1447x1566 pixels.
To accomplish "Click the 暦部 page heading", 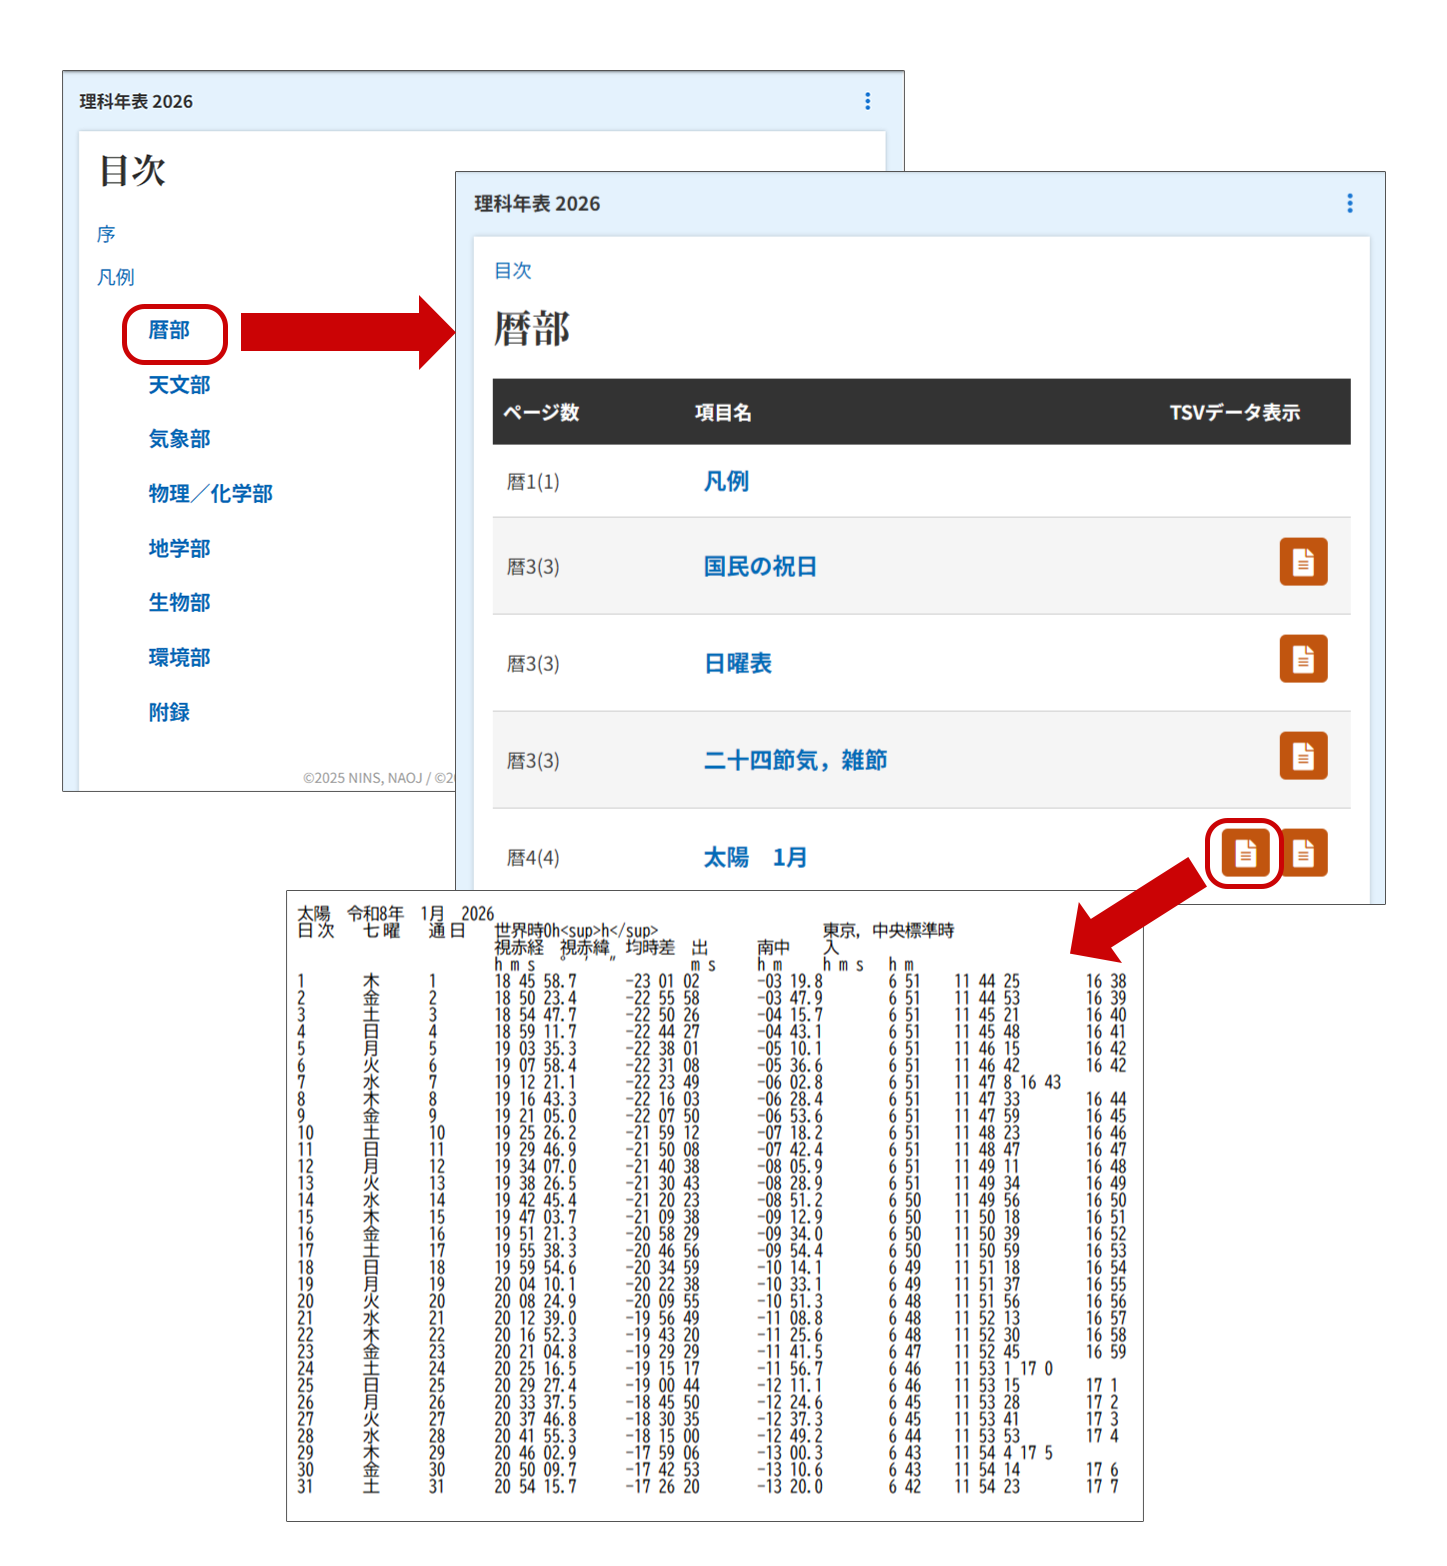I will (x=532, y=329).
